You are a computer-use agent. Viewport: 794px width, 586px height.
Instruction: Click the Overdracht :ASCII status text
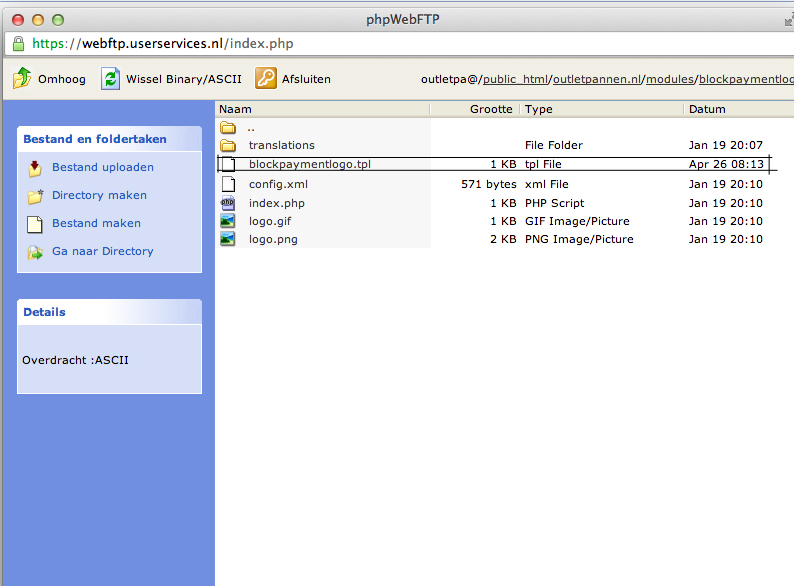(x=75, y=360)
